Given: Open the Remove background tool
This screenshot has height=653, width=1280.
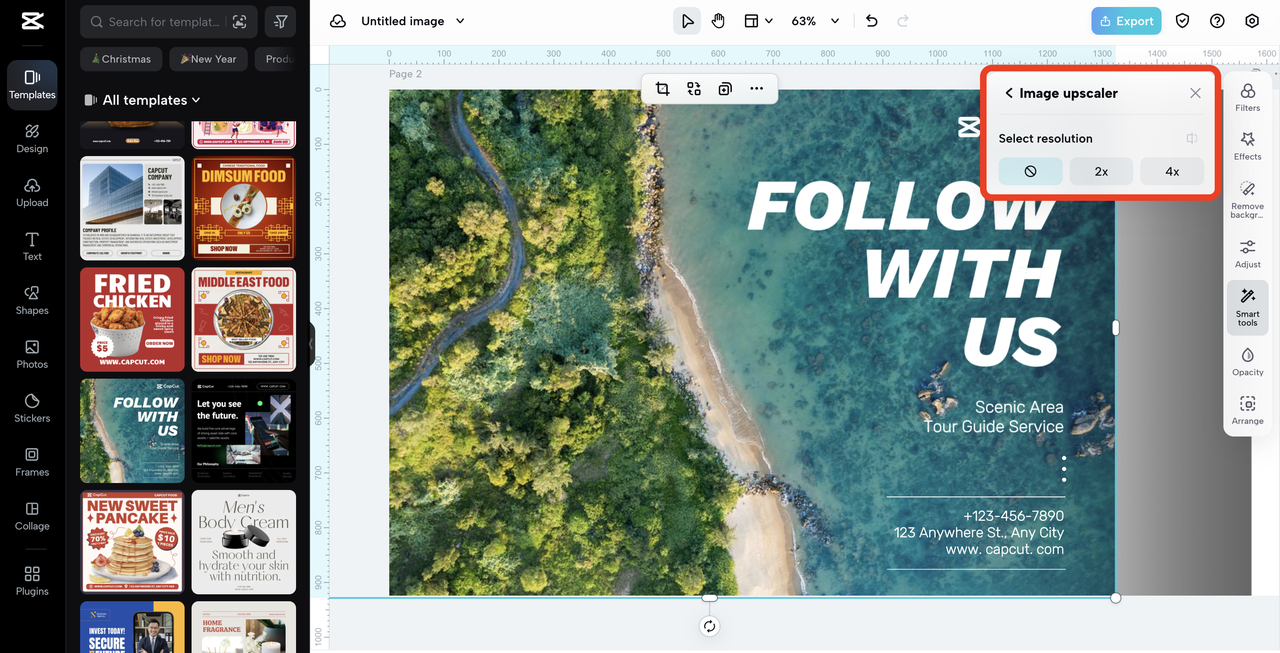Looking at the screenshot, I should (1248, 200).
